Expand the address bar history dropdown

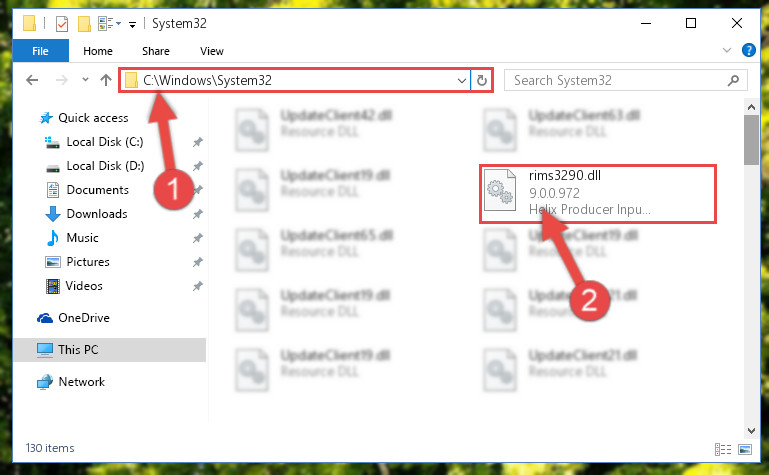click(x=461, y=80)
